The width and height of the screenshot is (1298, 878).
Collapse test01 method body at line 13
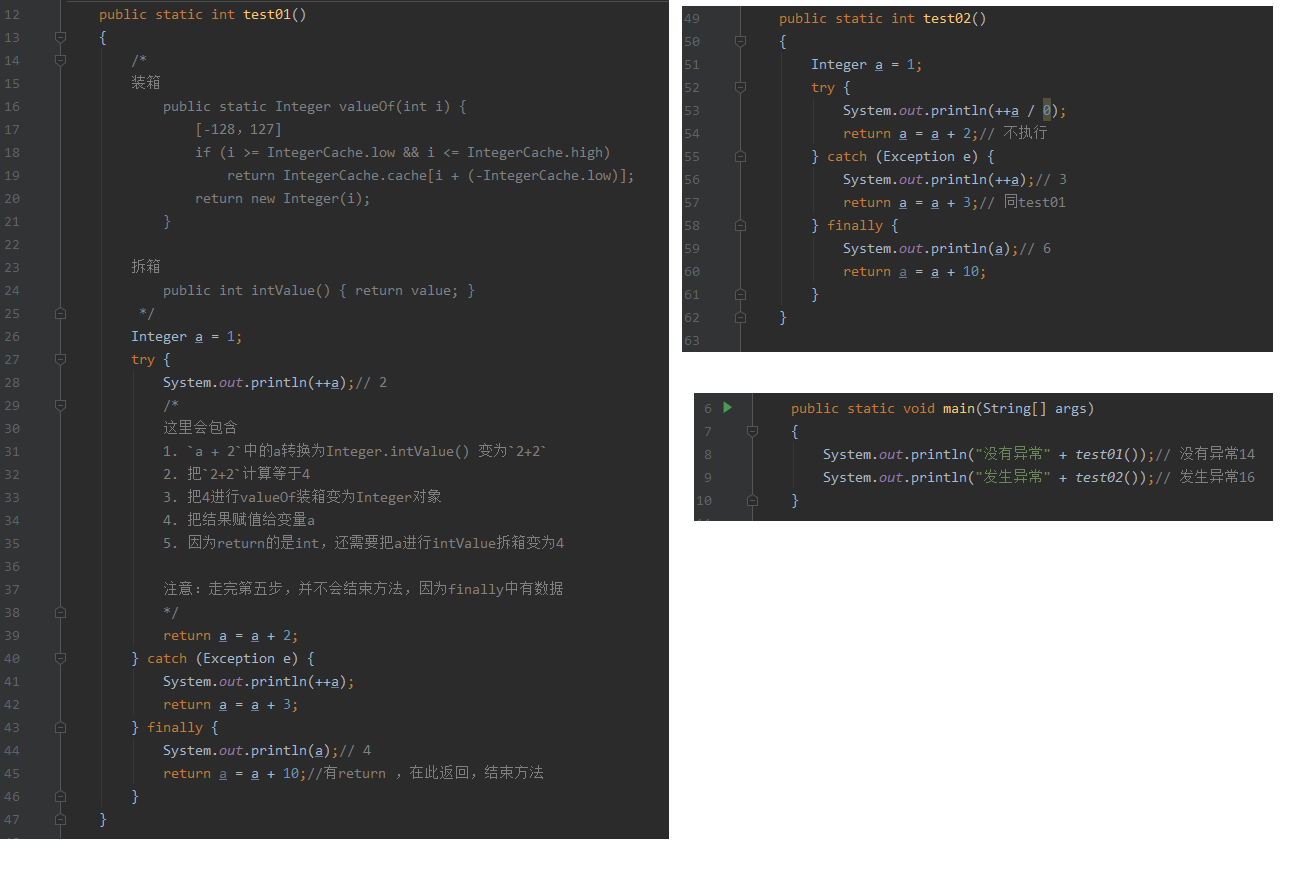pos(60,37)
